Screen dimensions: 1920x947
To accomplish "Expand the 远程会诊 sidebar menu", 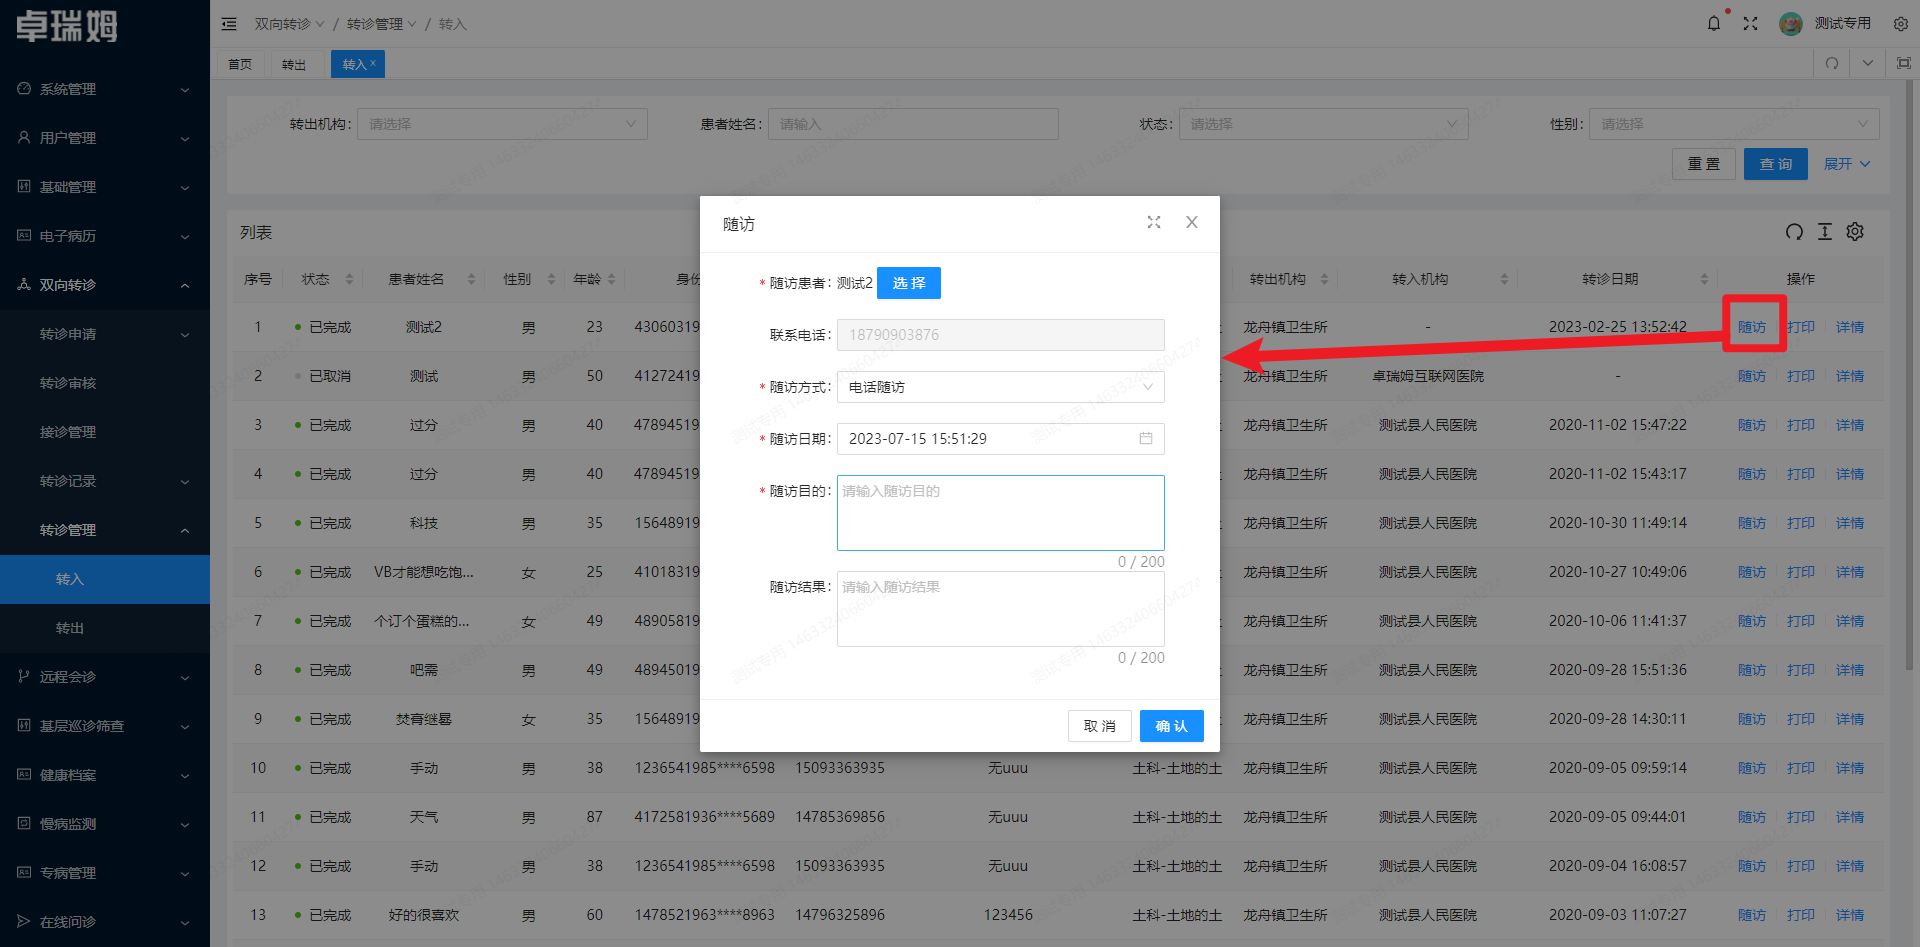I will tap(105, 677).
